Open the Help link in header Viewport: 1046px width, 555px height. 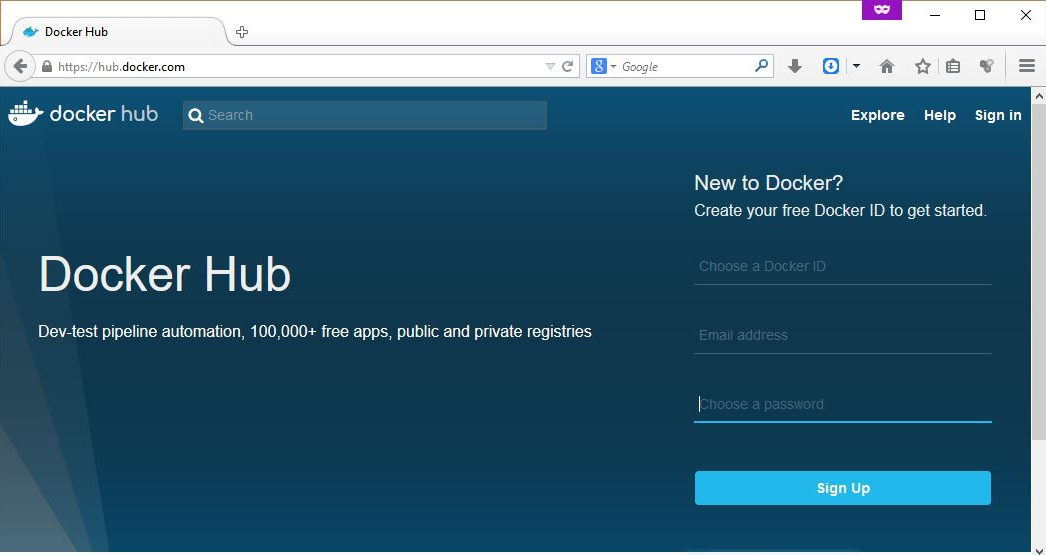click(939, 115)
